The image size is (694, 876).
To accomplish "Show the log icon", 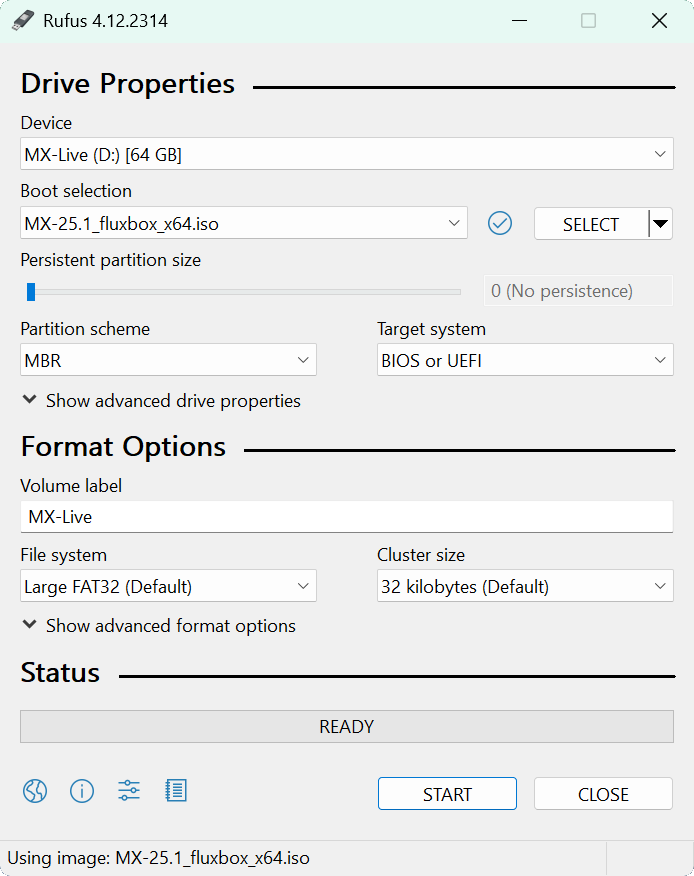I will (176, 792).
